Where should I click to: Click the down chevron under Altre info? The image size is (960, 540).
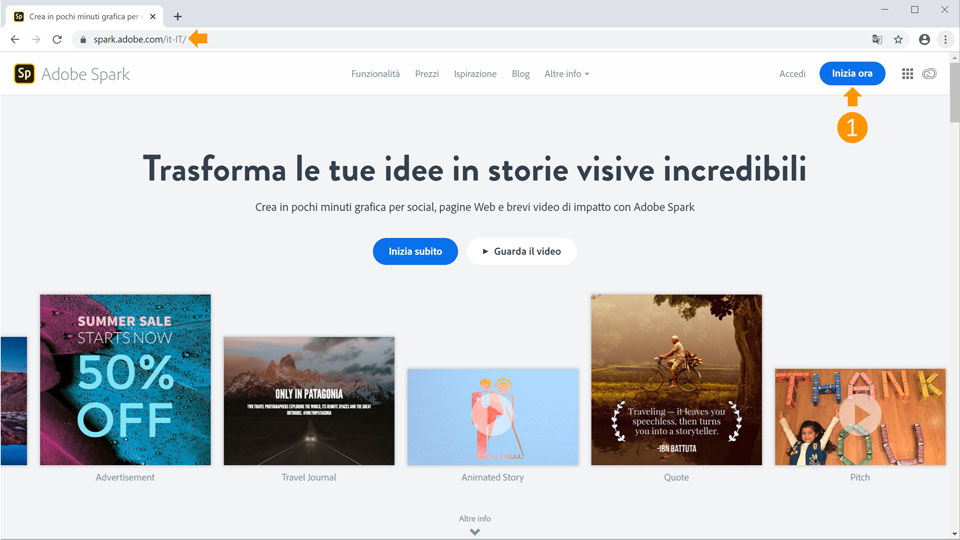tap(474, 532)
